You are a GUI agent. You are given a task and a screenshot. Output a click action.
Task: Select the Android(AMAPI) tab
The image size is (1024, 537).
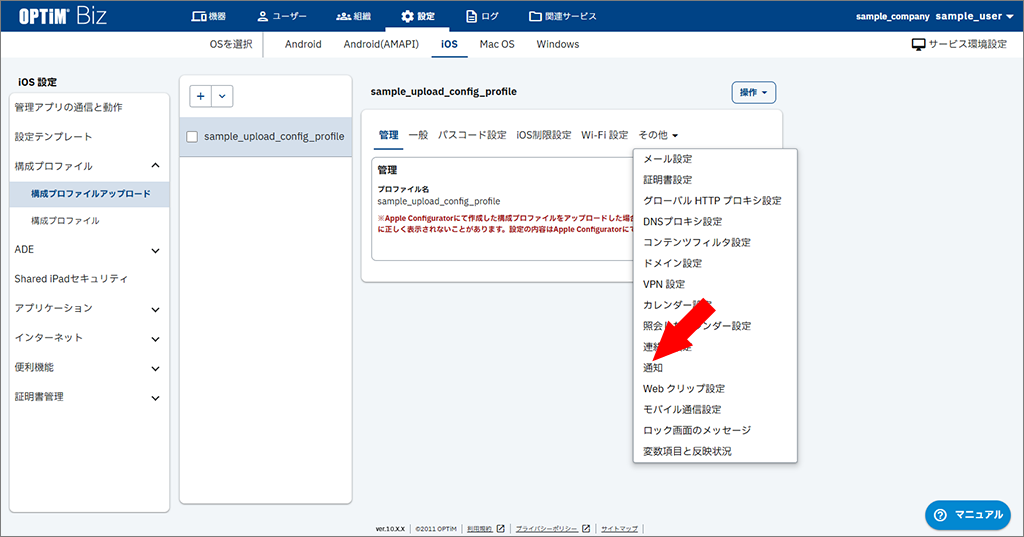coord(381,44)
